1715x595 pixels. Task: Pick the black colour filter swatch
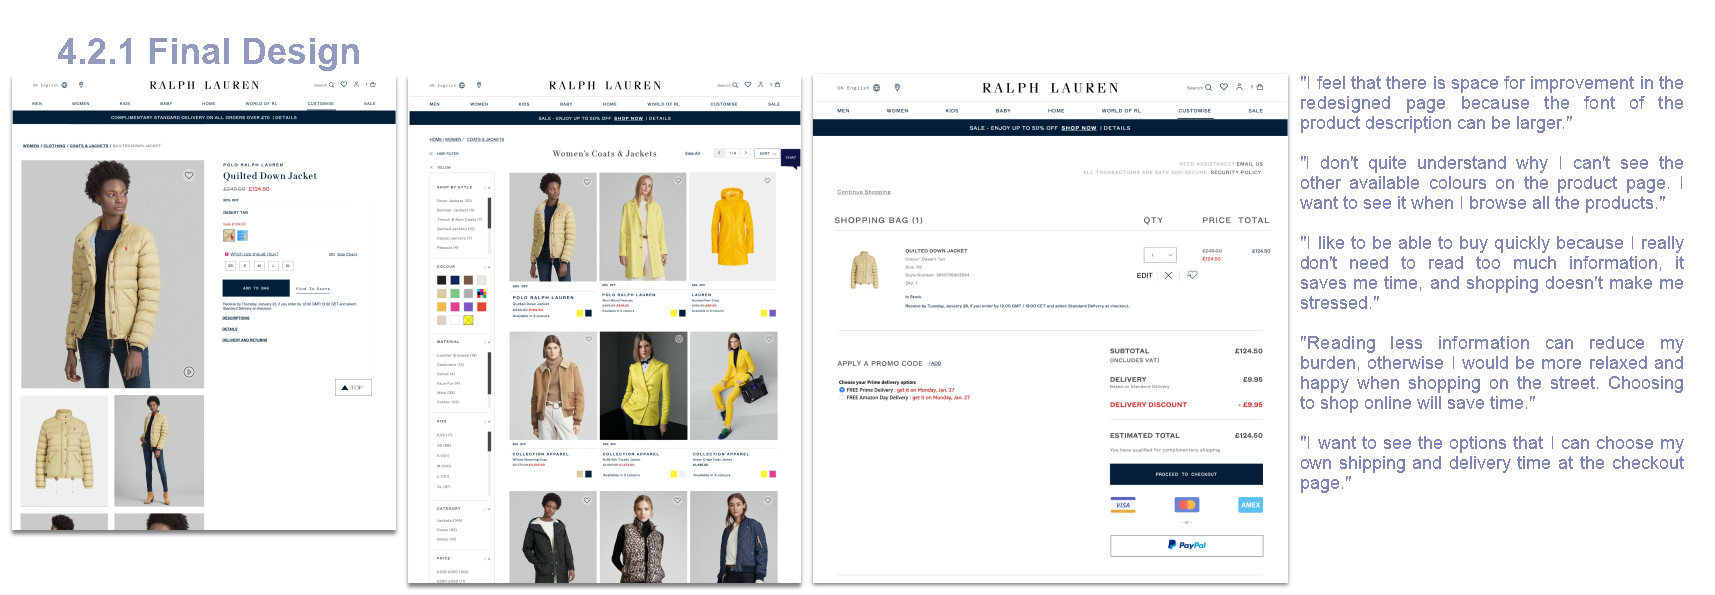click(x=441, y=280)
